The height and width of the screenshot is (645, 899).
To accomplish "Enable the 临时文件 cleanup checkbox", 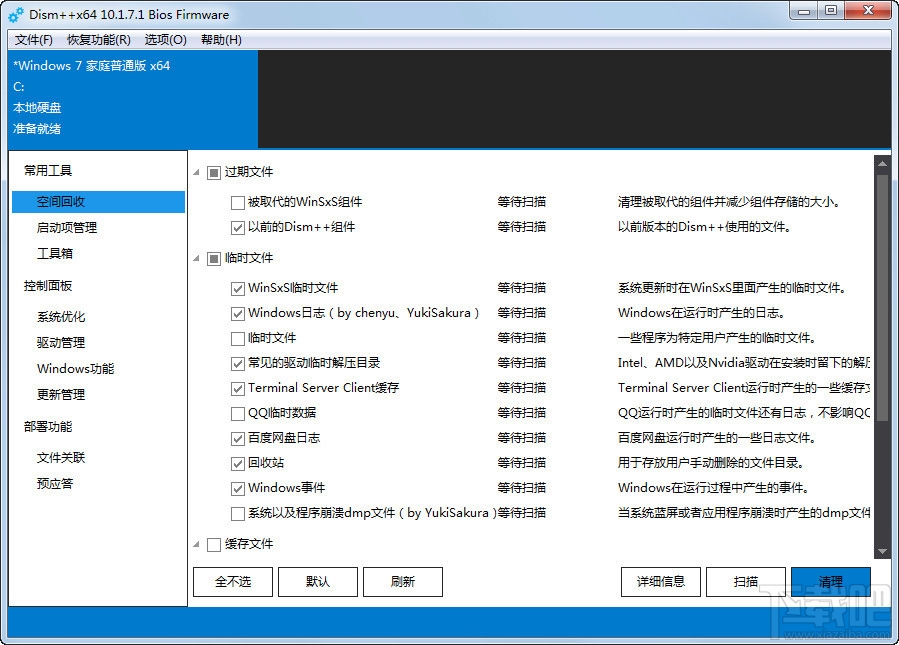I will (237, 338).
